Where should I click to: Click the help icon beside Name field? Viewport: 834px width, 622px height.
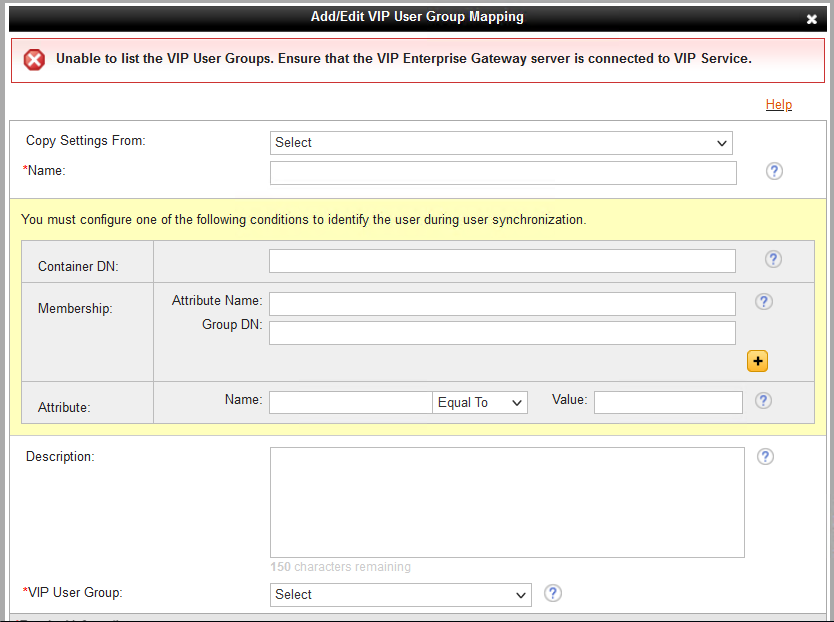point(774,171)
